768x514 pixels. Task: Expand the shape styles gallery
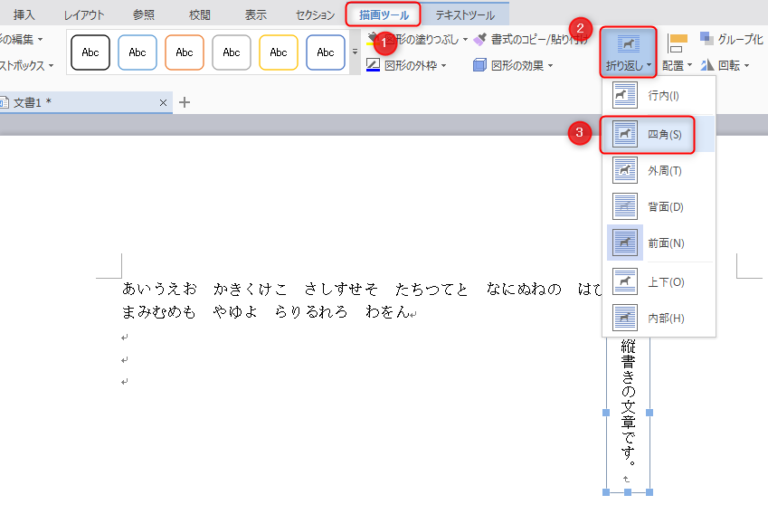coord(354,52)
